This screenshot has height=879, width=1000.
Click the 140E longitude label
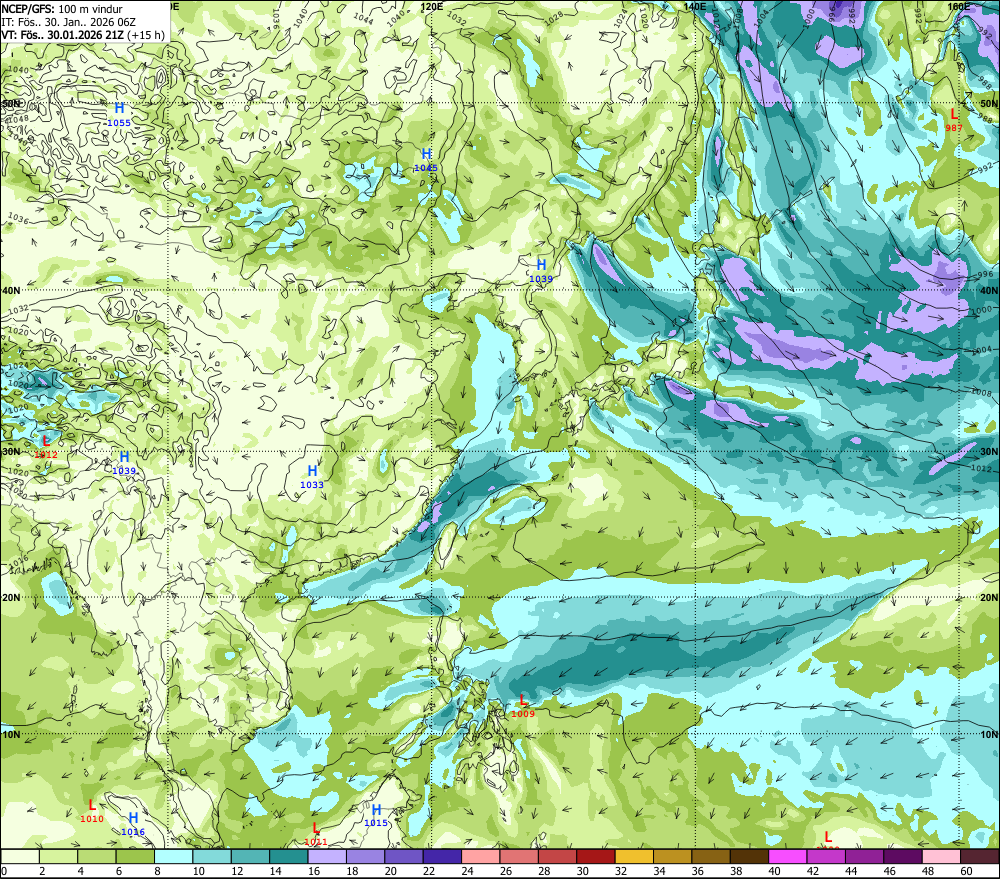695,6
